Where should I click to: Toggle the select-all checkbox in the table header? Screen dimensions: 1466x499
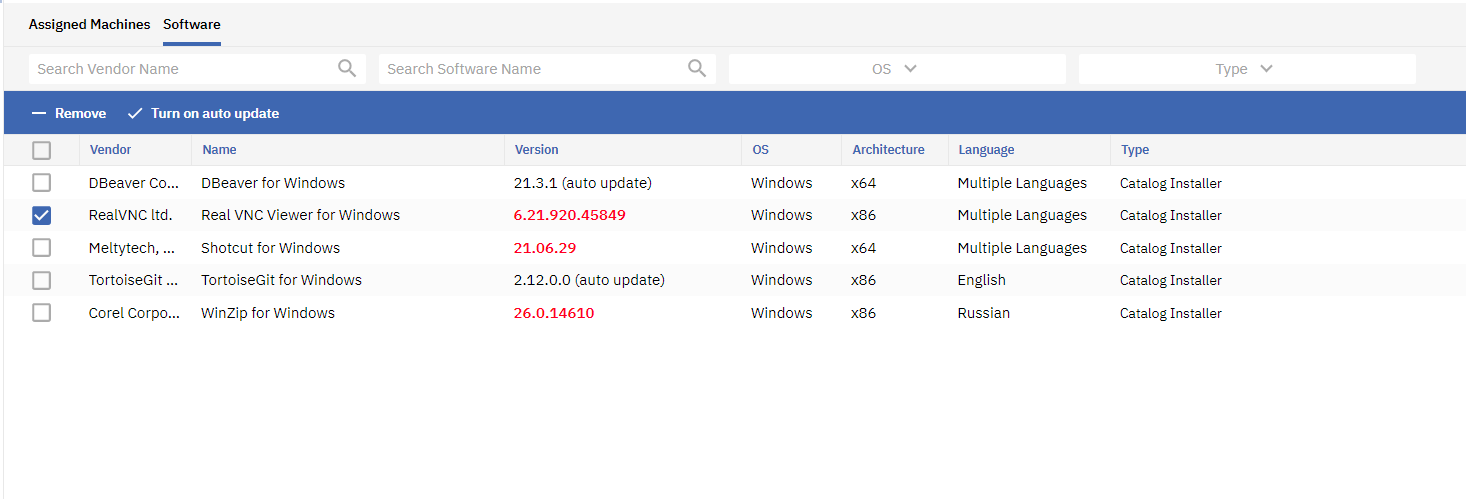pos(41,150)
